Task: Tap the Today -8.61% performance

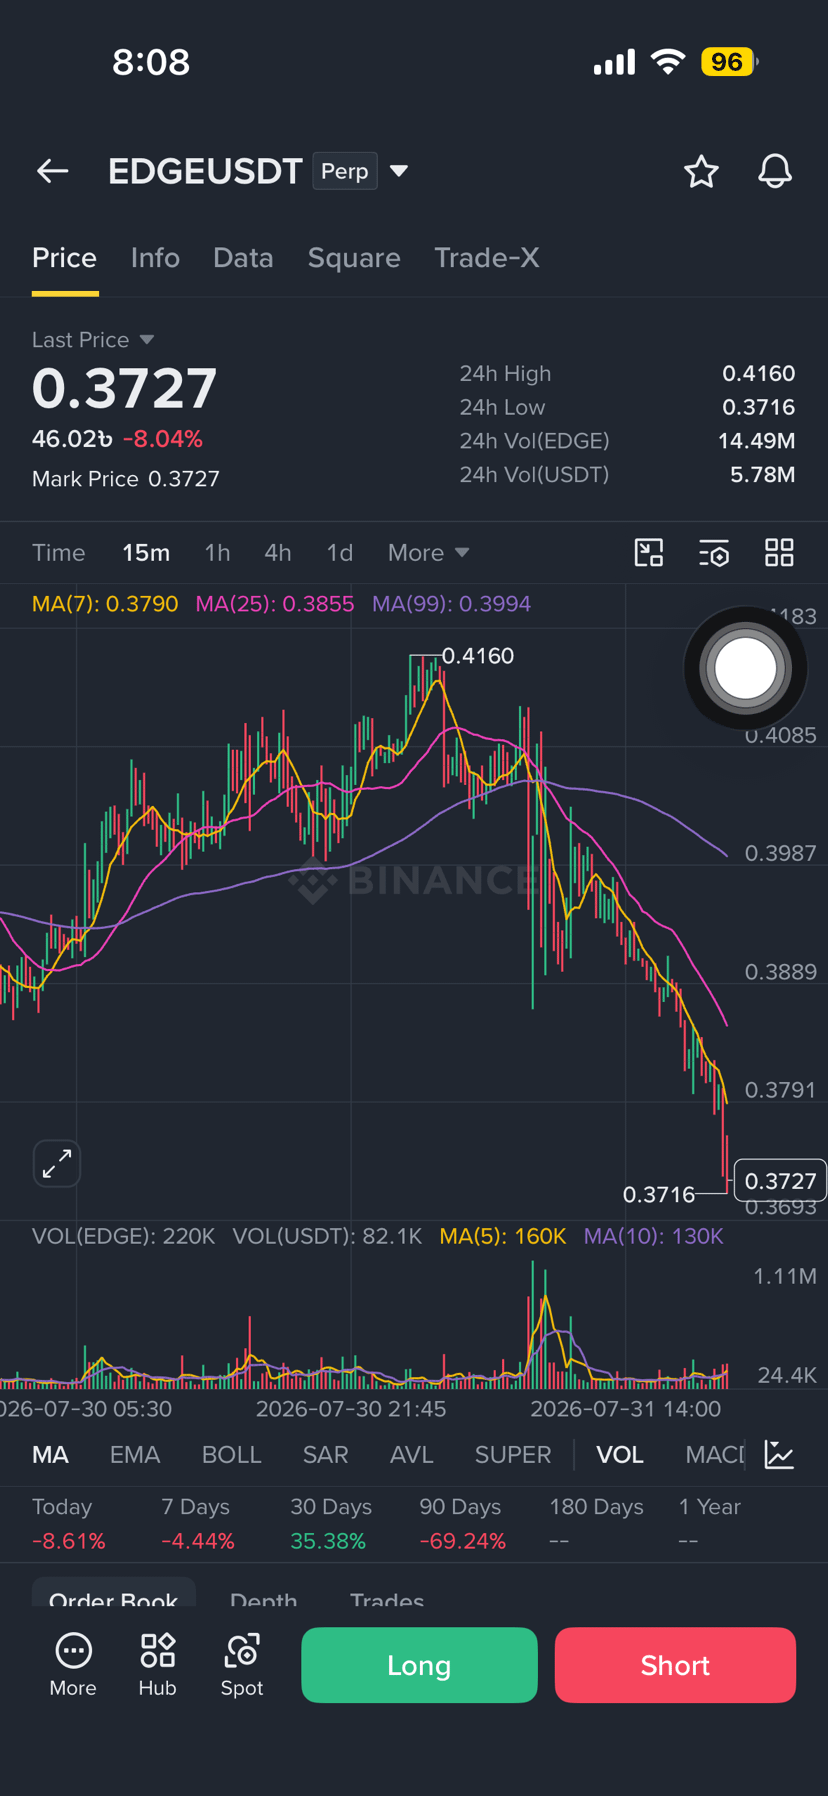Action: pyautogui.click(x=68, y=1524)
